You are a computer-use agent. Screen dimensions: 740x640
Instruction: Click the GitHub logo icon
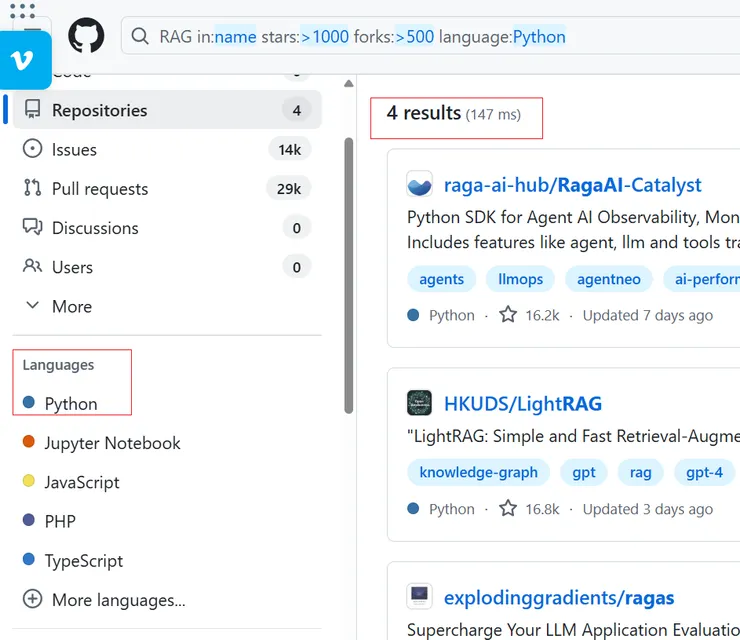(86, 37)
